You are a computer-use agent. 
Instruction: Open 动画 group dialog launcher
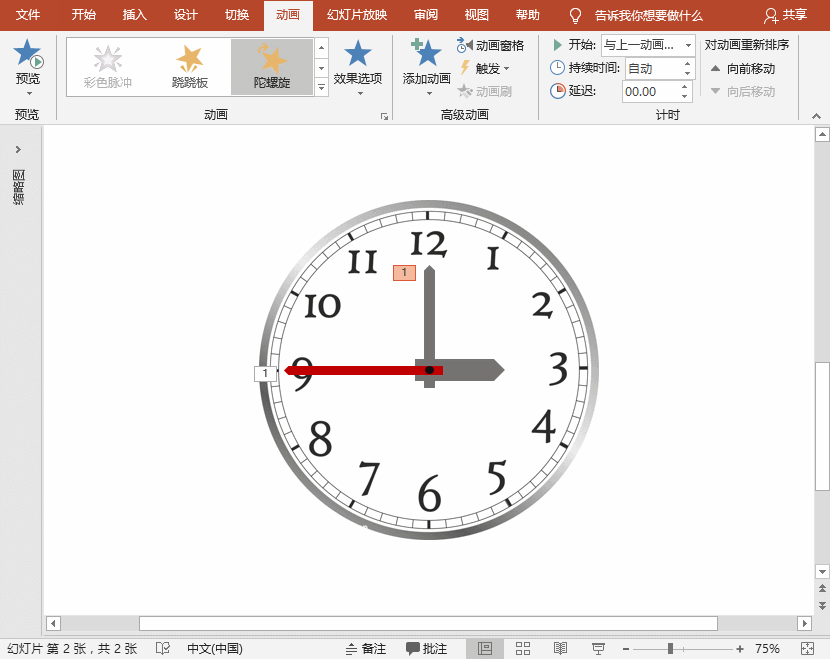(384, 116)
